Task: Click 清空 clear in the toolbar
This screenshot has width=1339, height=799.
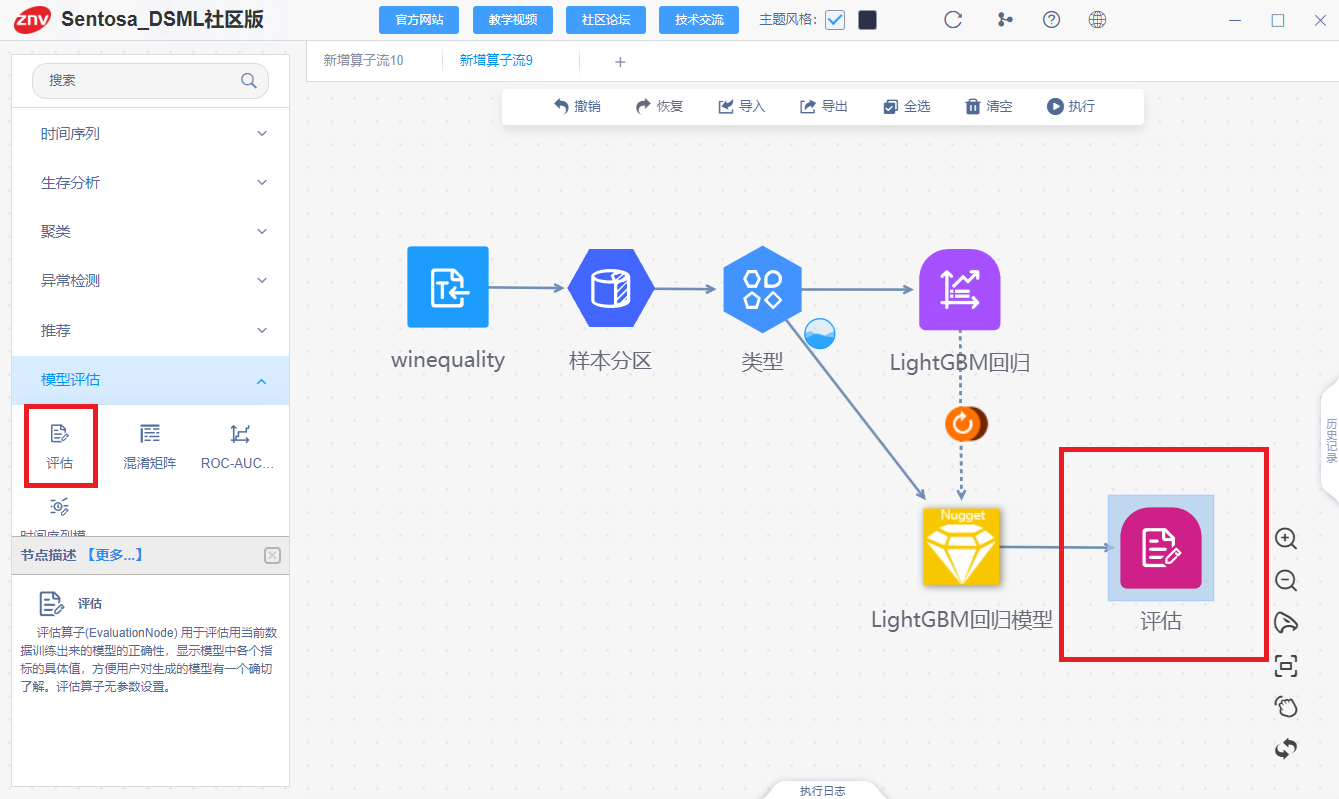Action: [x=988, y=106]
